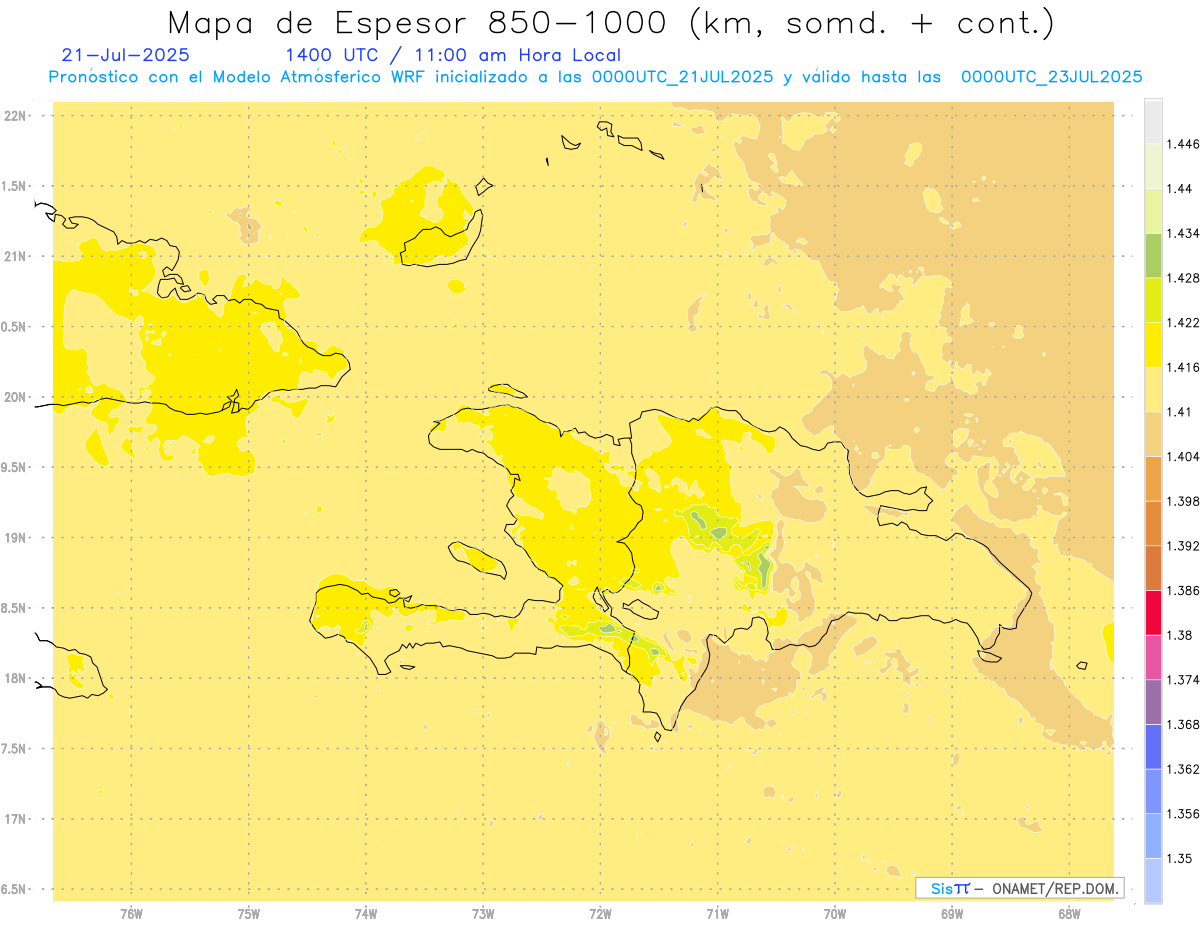Click the longitude label '72W'
Screen dimensions: 1200x927
pyautogui.click(x=600, y=913)
